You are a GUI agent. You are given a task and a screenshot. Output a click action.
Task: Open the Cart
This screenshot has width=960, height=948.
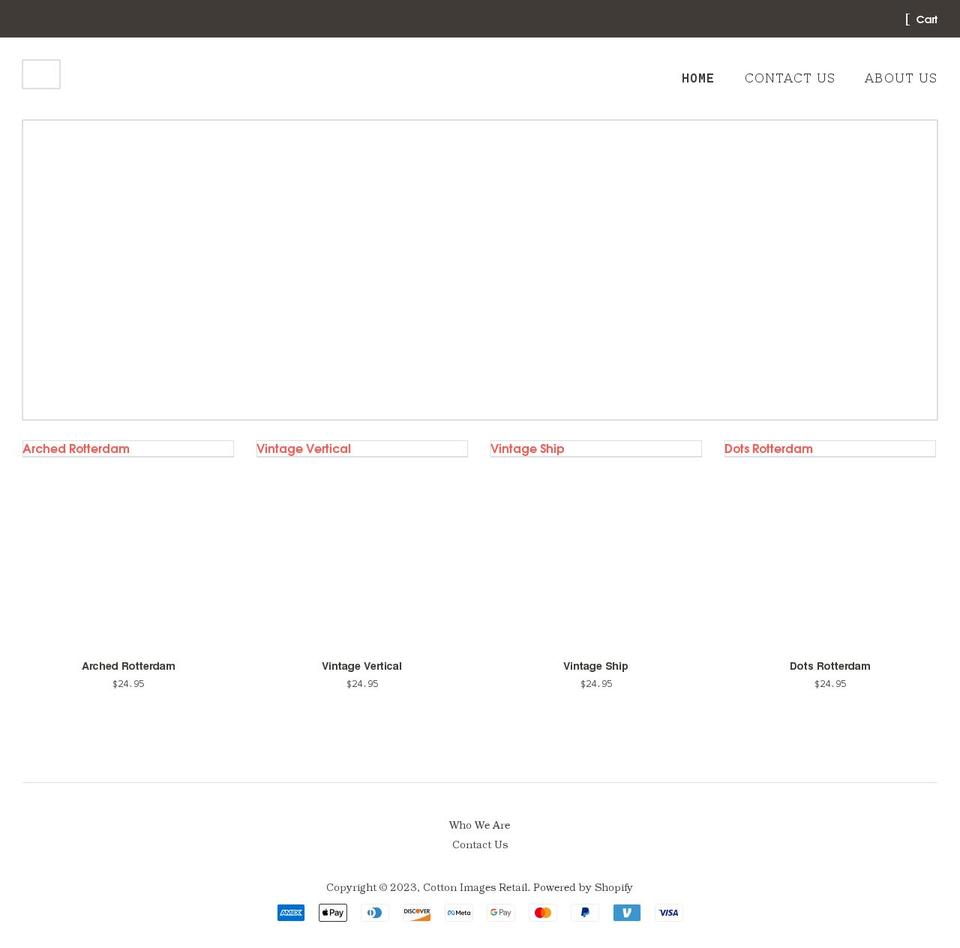tap(921, 19)
